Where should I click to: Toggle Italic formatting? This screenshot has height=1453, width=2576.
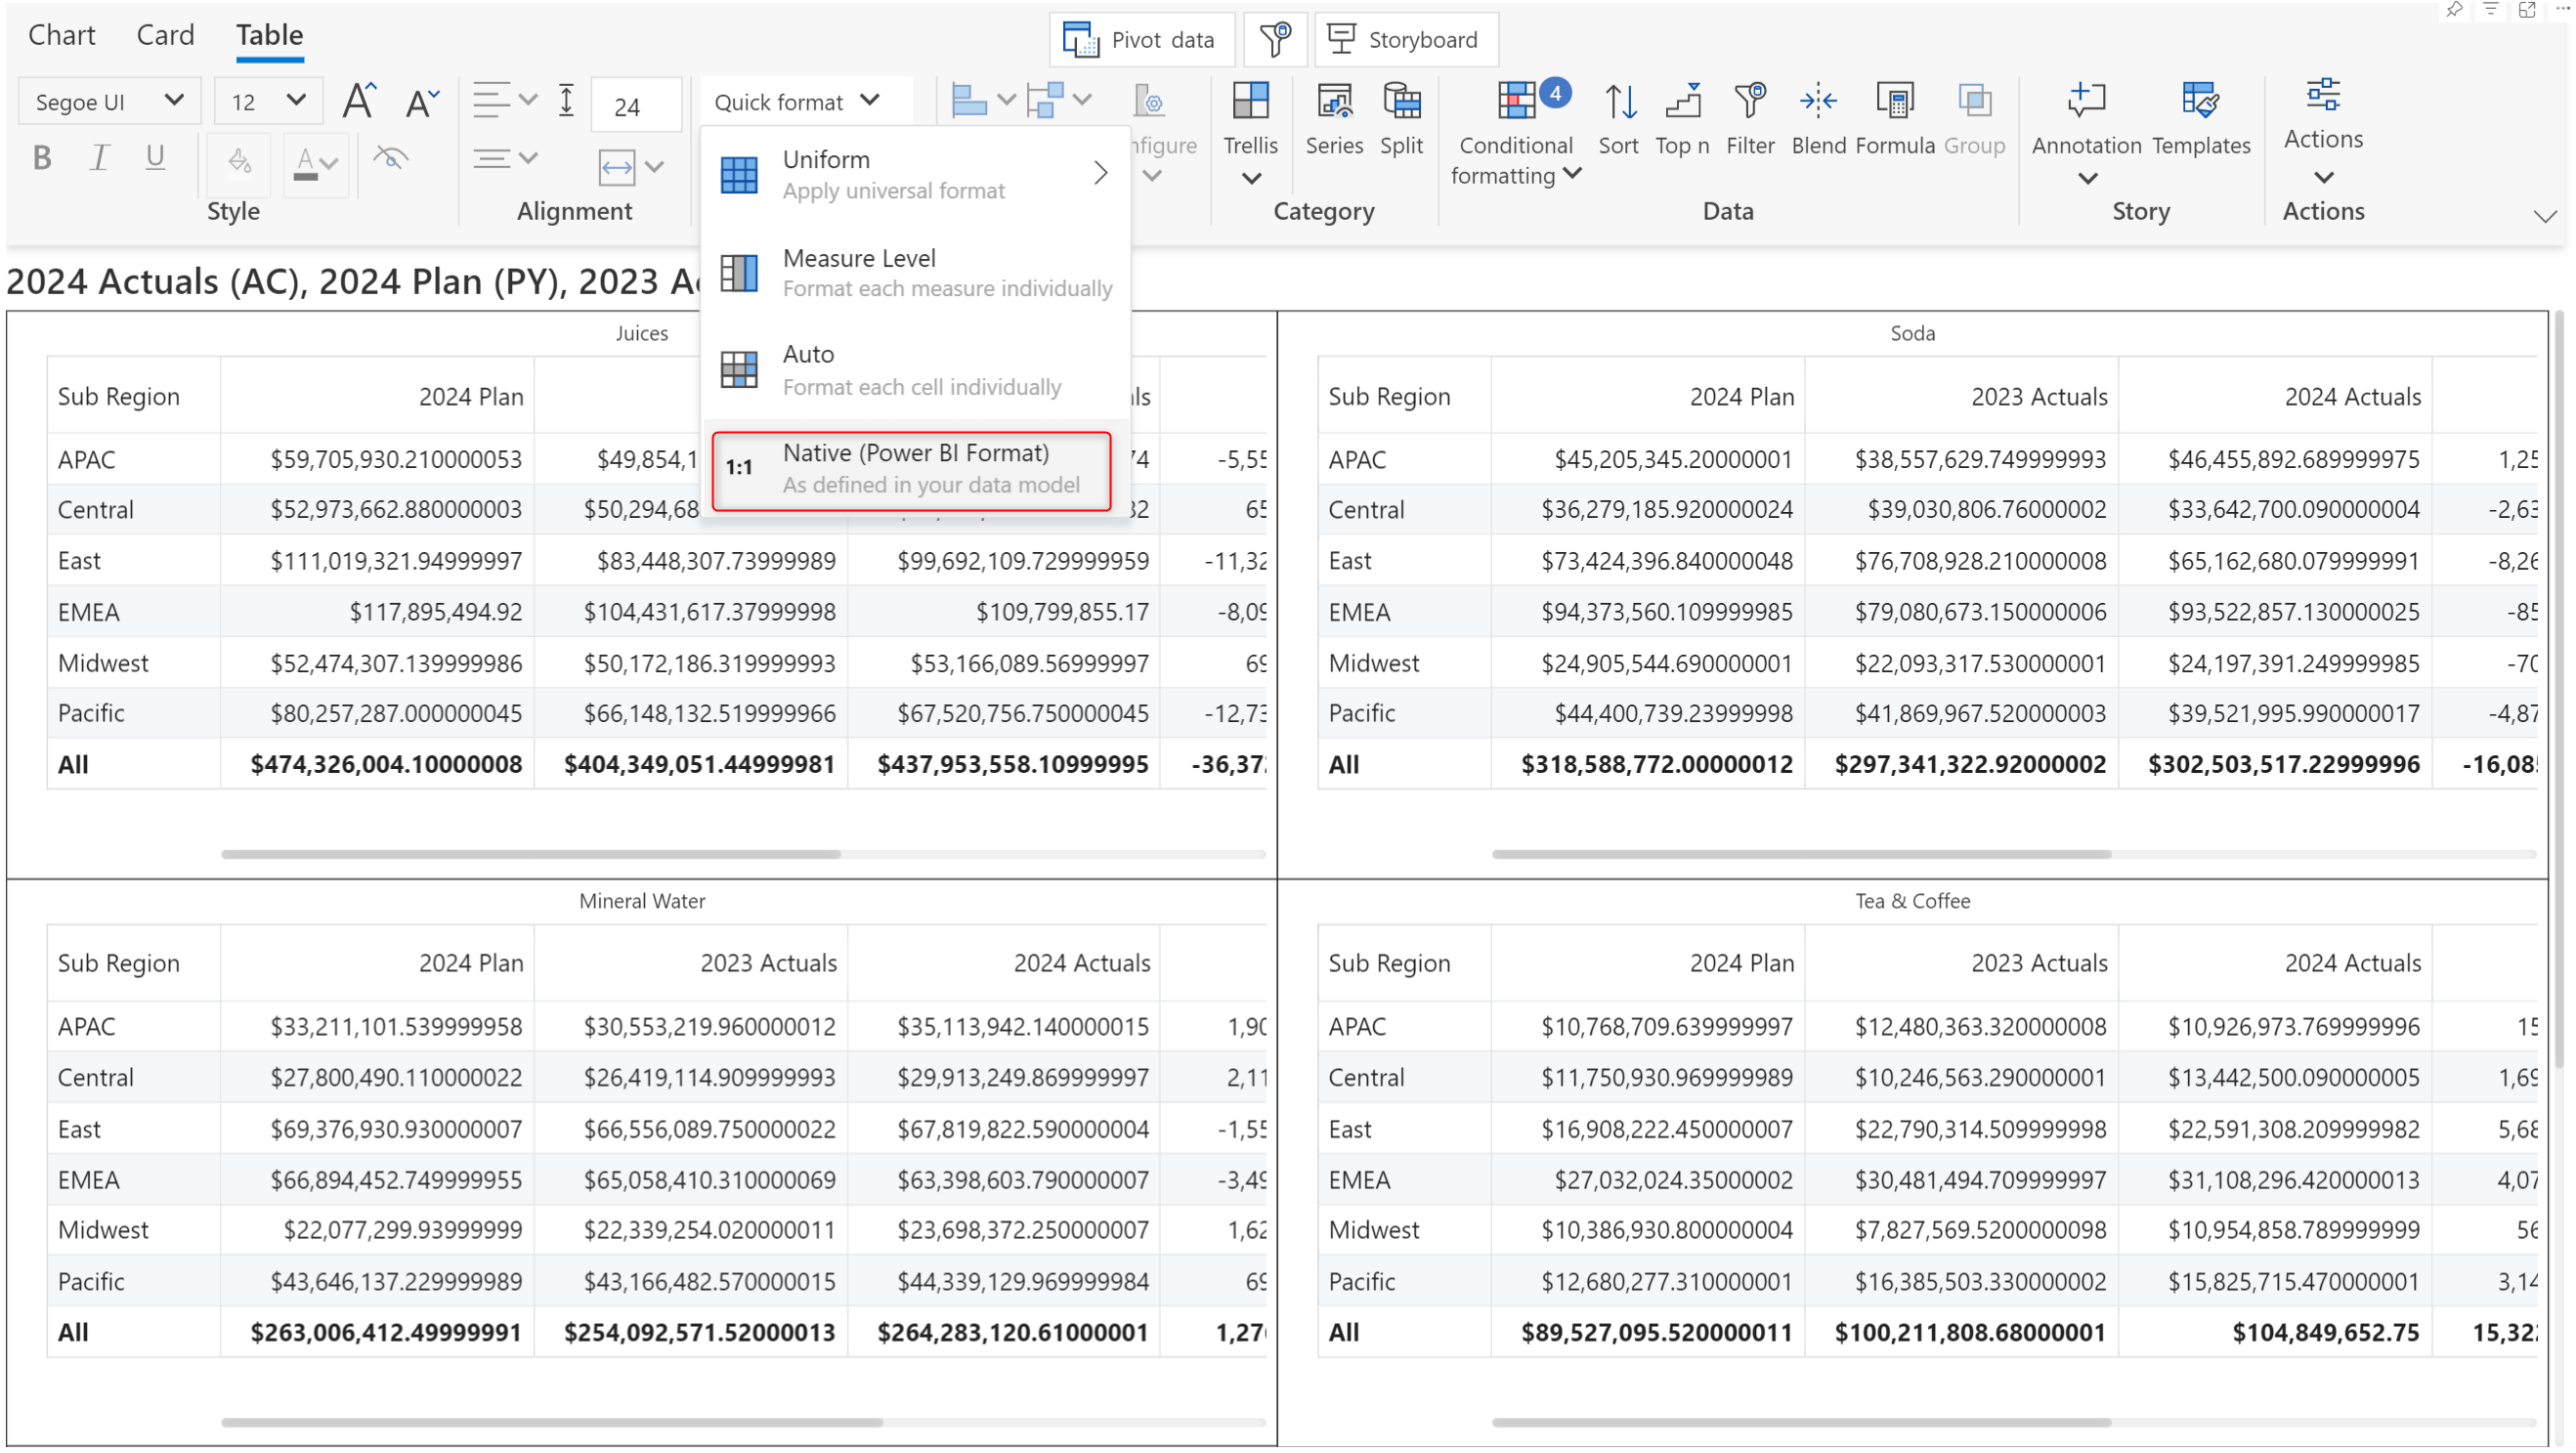pyautogui.click(x=99, y=158)
